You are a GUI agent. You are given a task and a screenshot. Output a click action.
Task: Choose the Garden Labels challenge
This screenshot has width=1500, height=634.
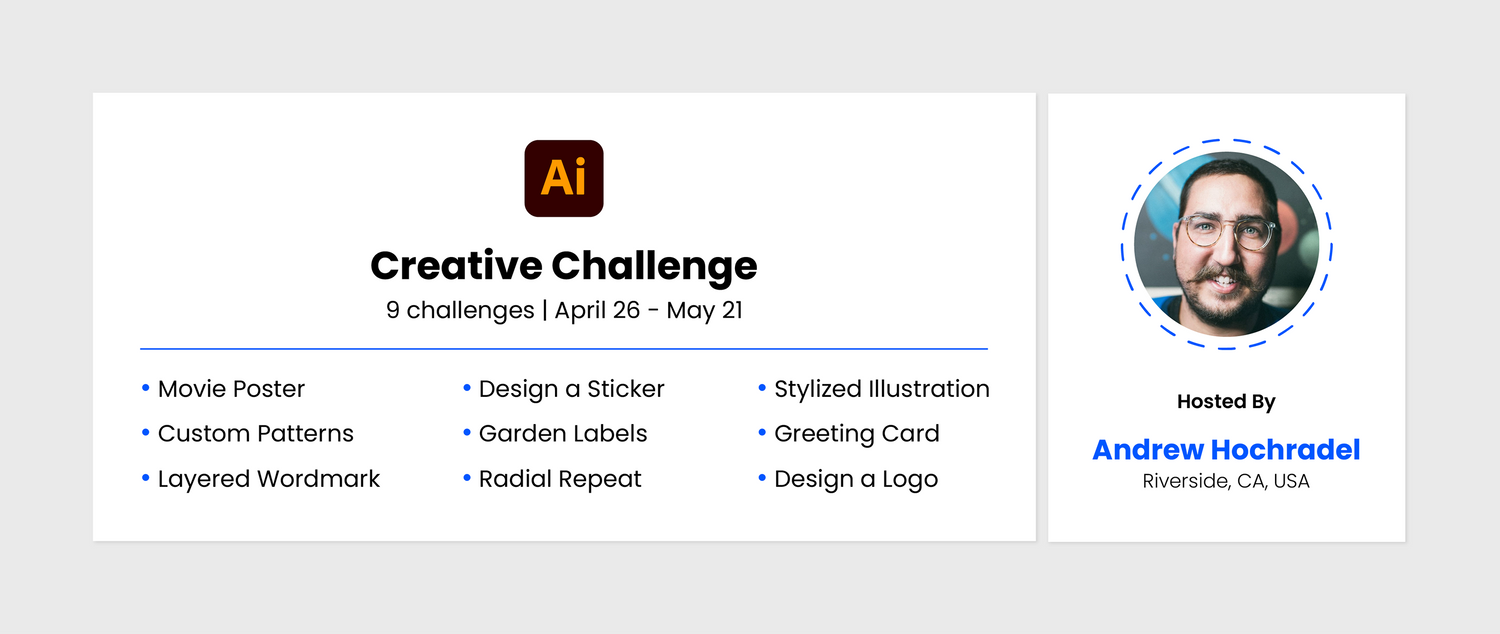[x=563, y=434]
